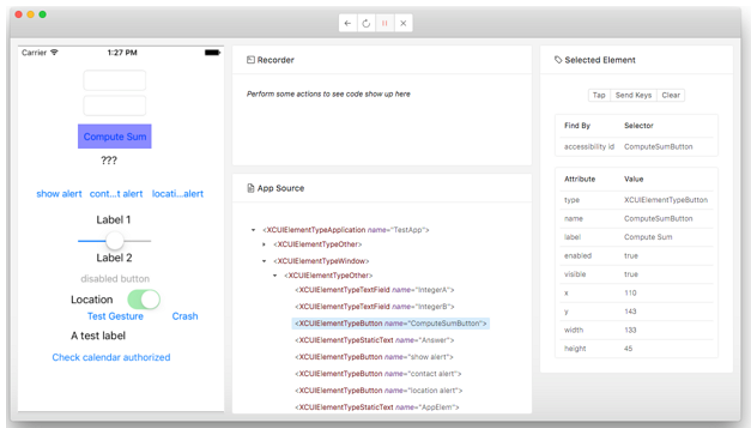Click the top integer input field
The height and width of the screenshot is (433, 756).
(115, 80)
